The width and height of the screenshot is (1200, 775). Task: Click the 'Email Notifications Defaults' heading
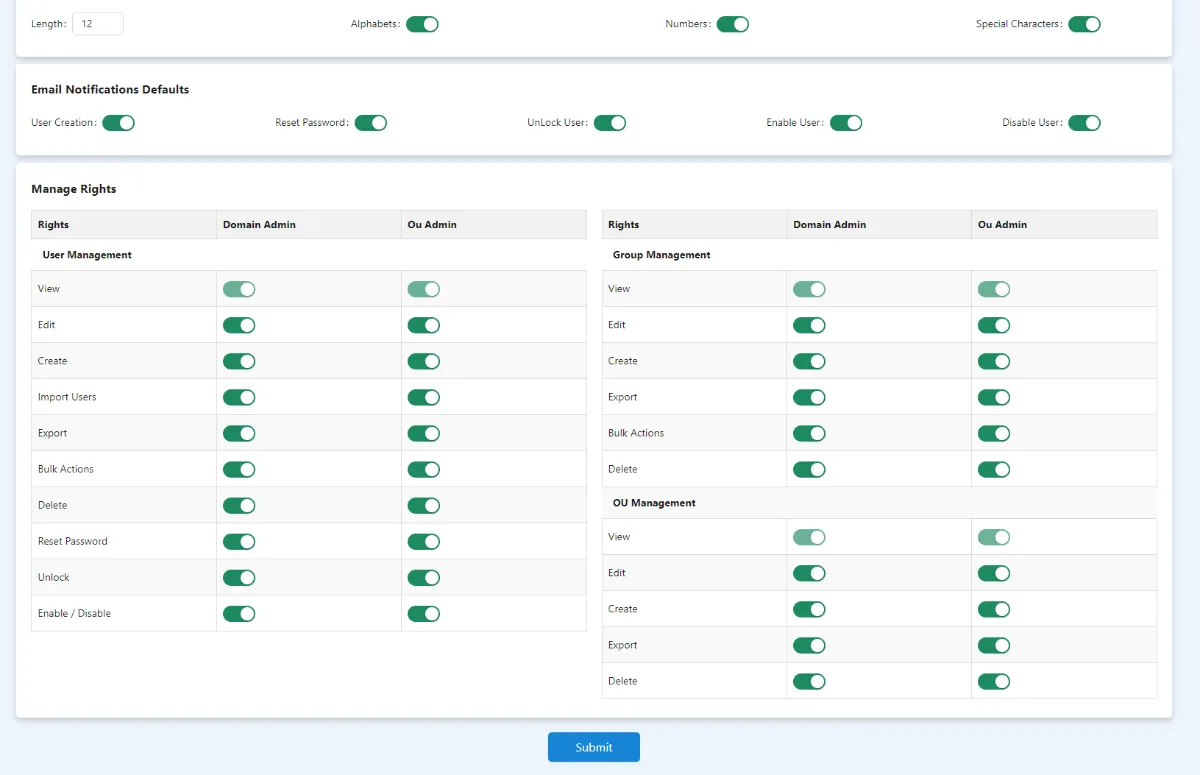(110, 90)
